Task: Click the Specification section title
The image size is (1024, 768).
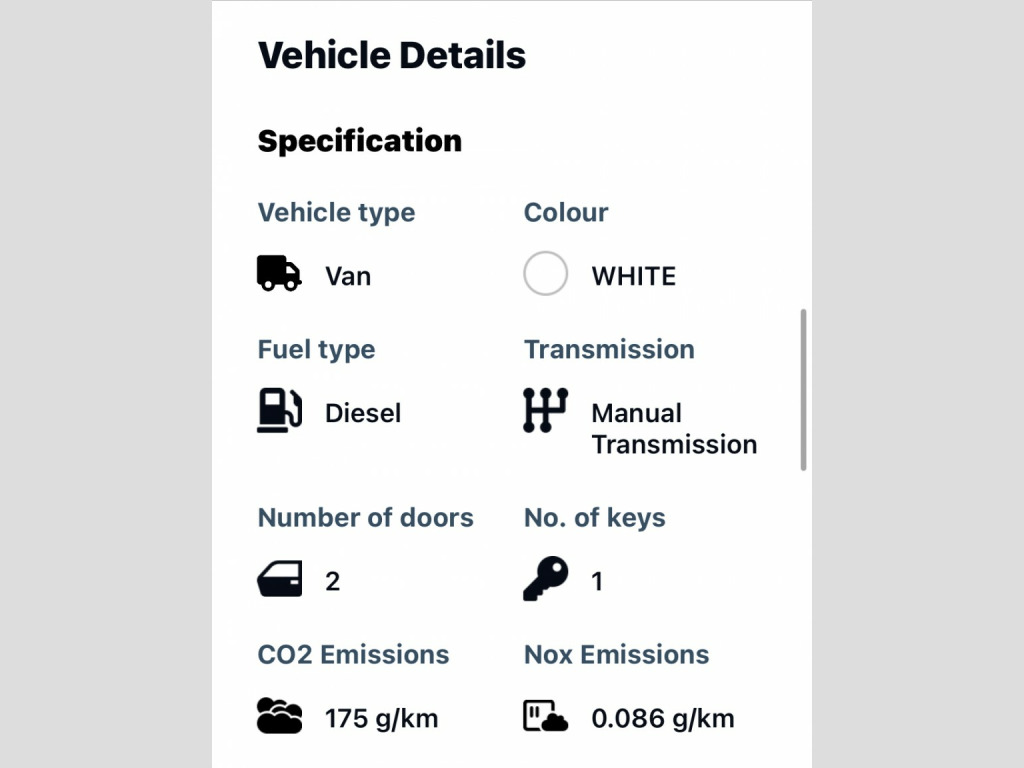Action: click(360, 141)
